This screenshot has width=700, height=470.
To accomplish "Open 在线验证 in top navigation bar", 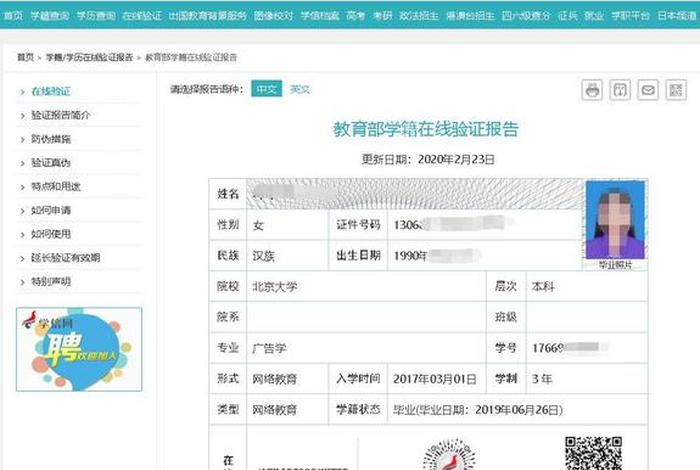I will [142, 16].
